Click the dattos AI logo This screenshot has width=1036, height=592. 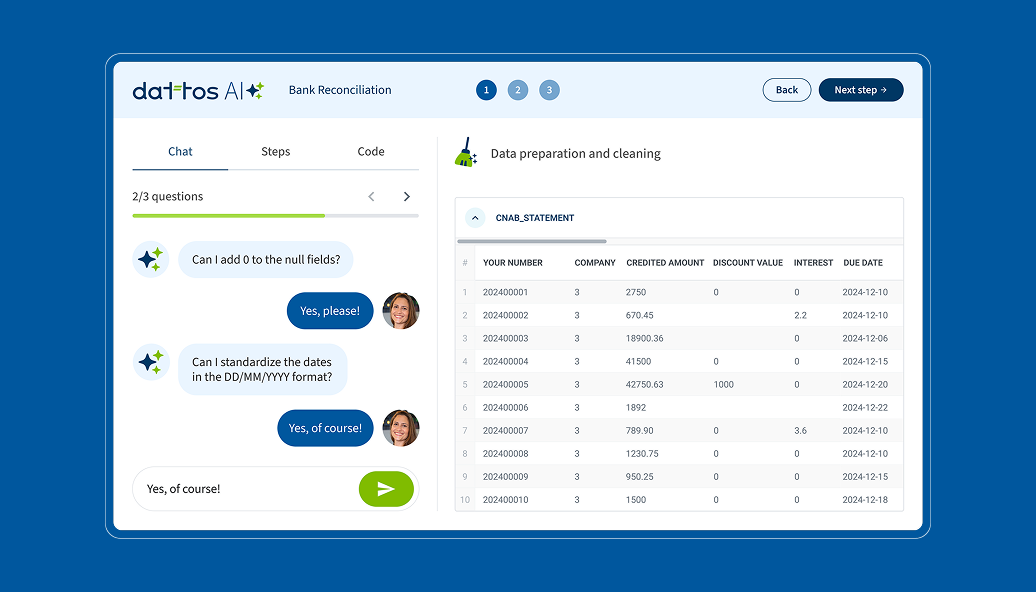coord(198,91)
